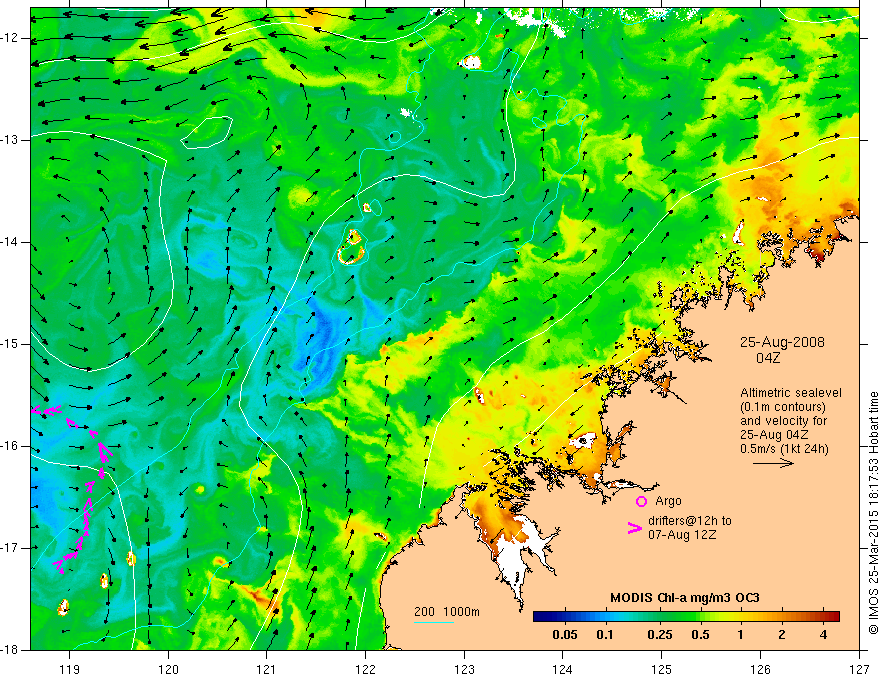Viewport: 880px width, 680px height.
Task: Click the -13 latitude axis label
Action: click(x=11, y=140)
